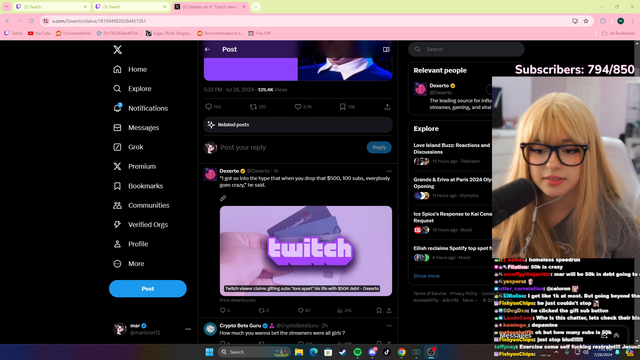
Task: Bookmark the Dexerto reply
Action: click(x=379, y=311)
